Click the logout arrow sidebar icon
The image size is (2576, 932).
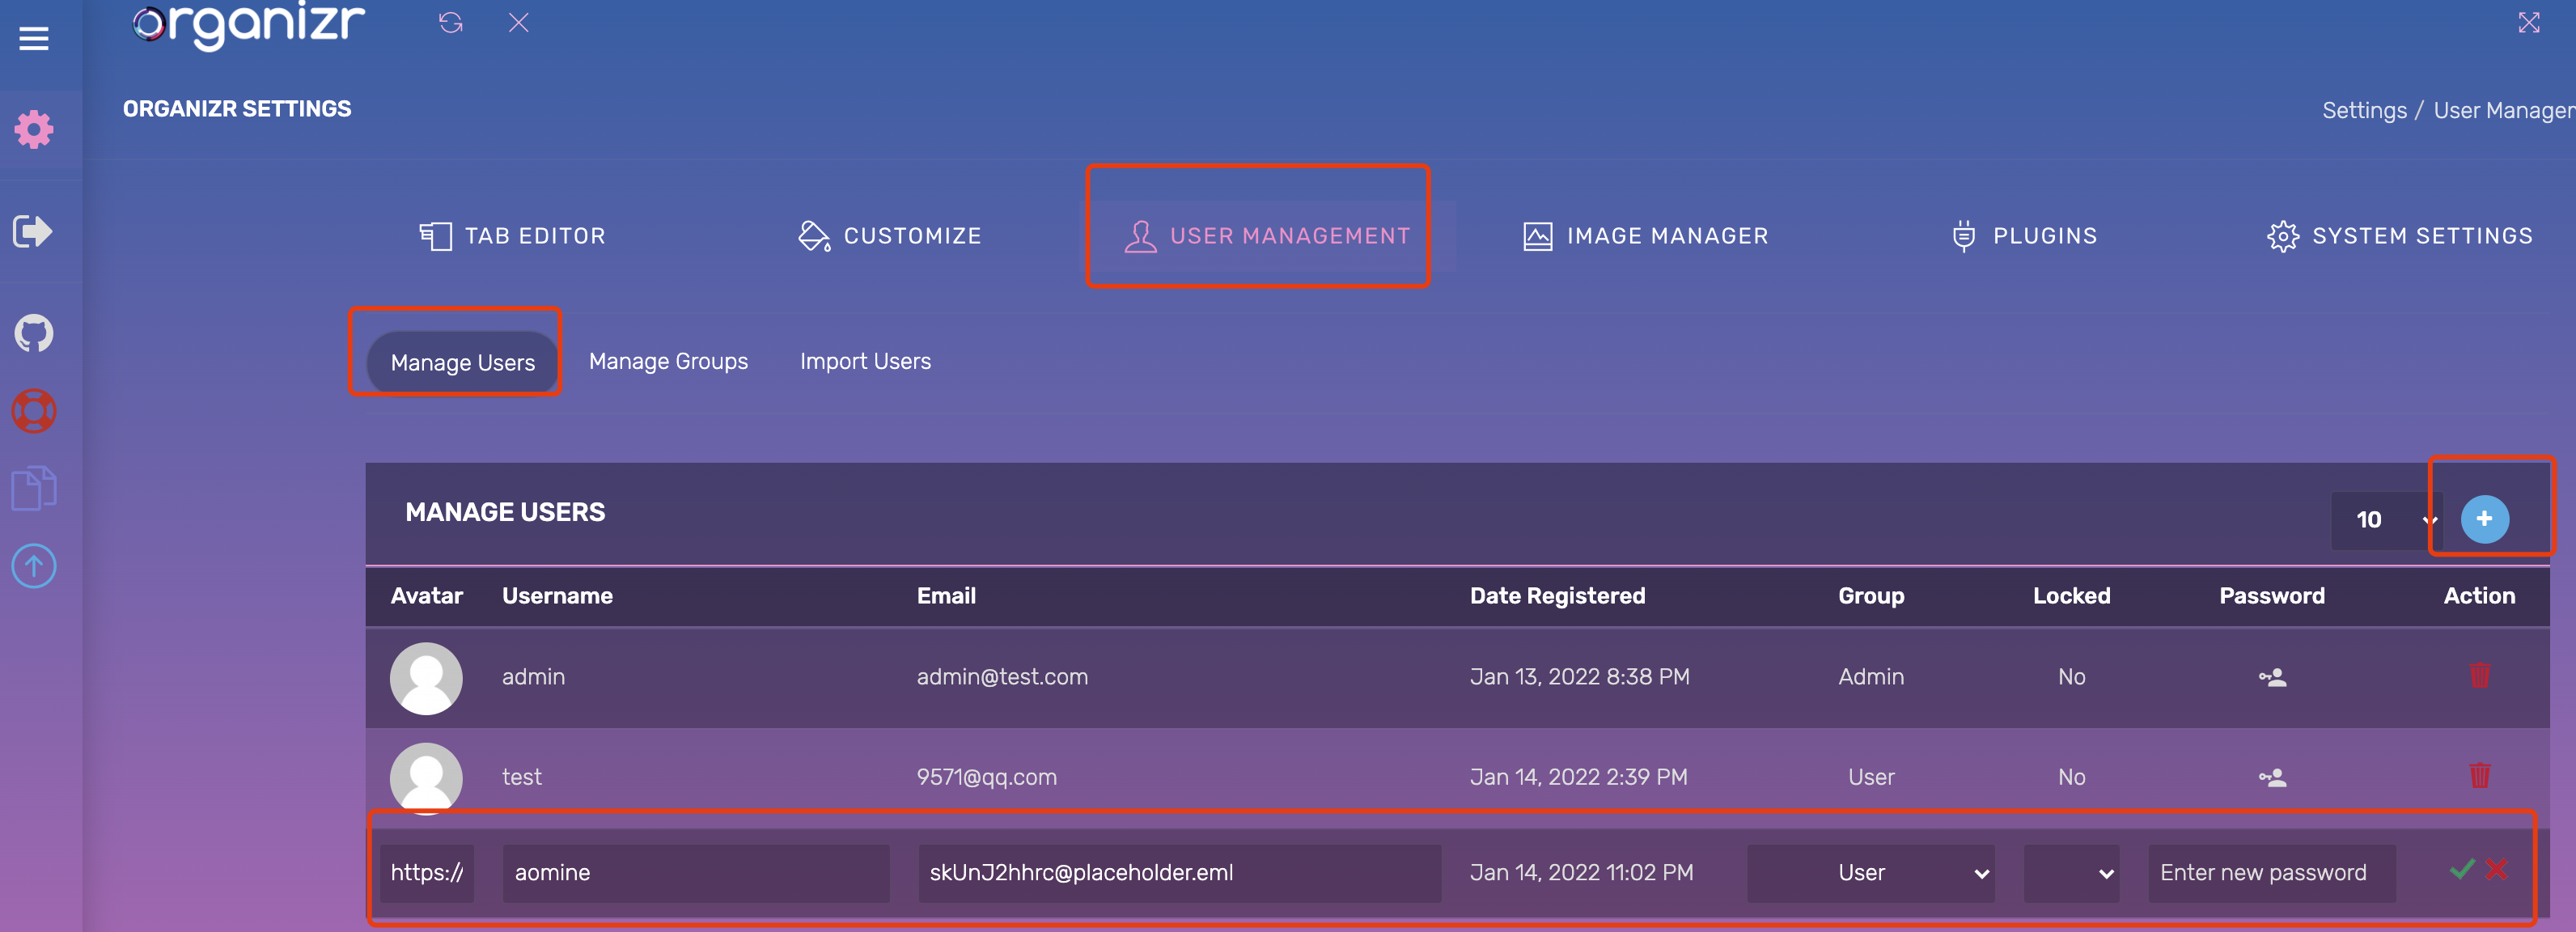pyautogui.click(x=33, y=232)
